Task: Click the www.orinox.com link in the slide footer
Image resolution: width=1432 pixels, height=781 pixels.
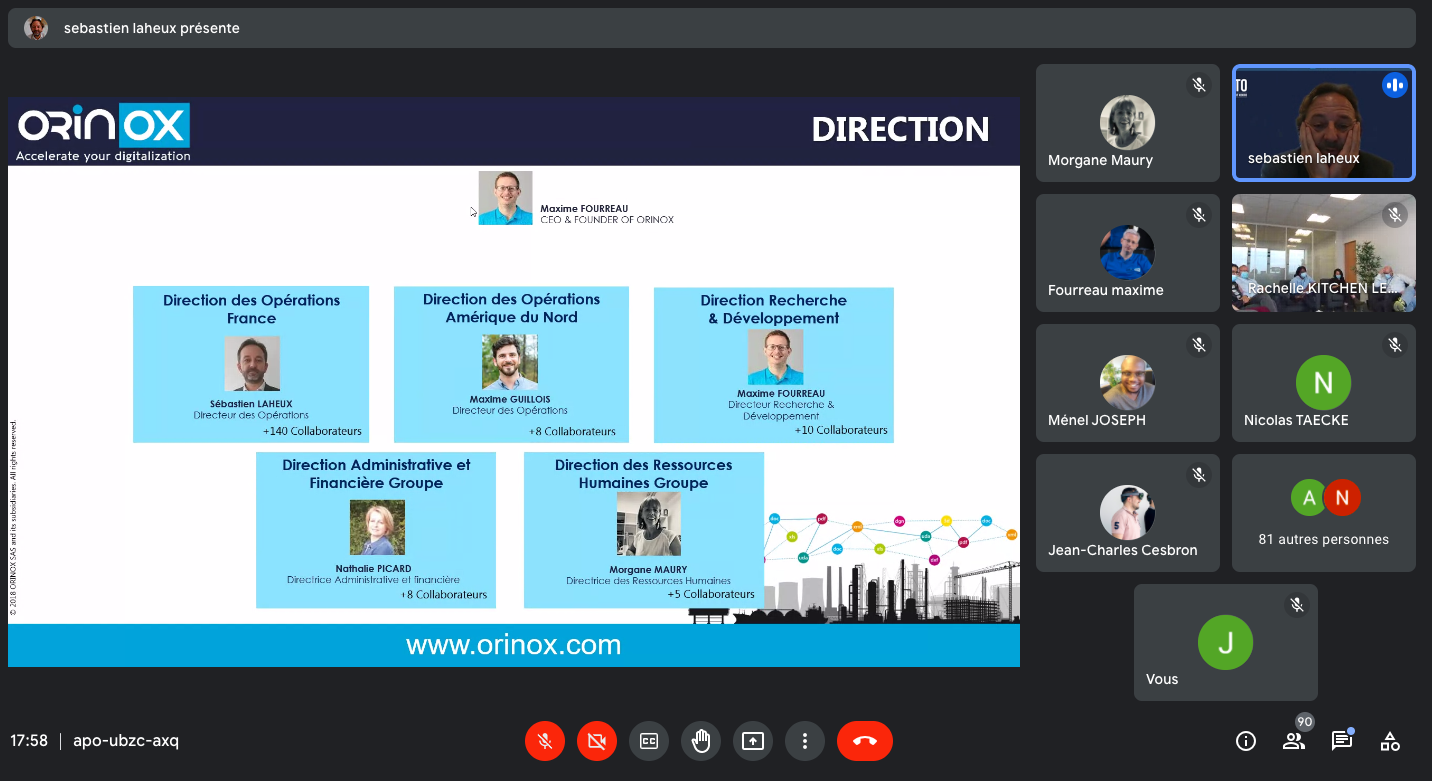Action: 514,646
